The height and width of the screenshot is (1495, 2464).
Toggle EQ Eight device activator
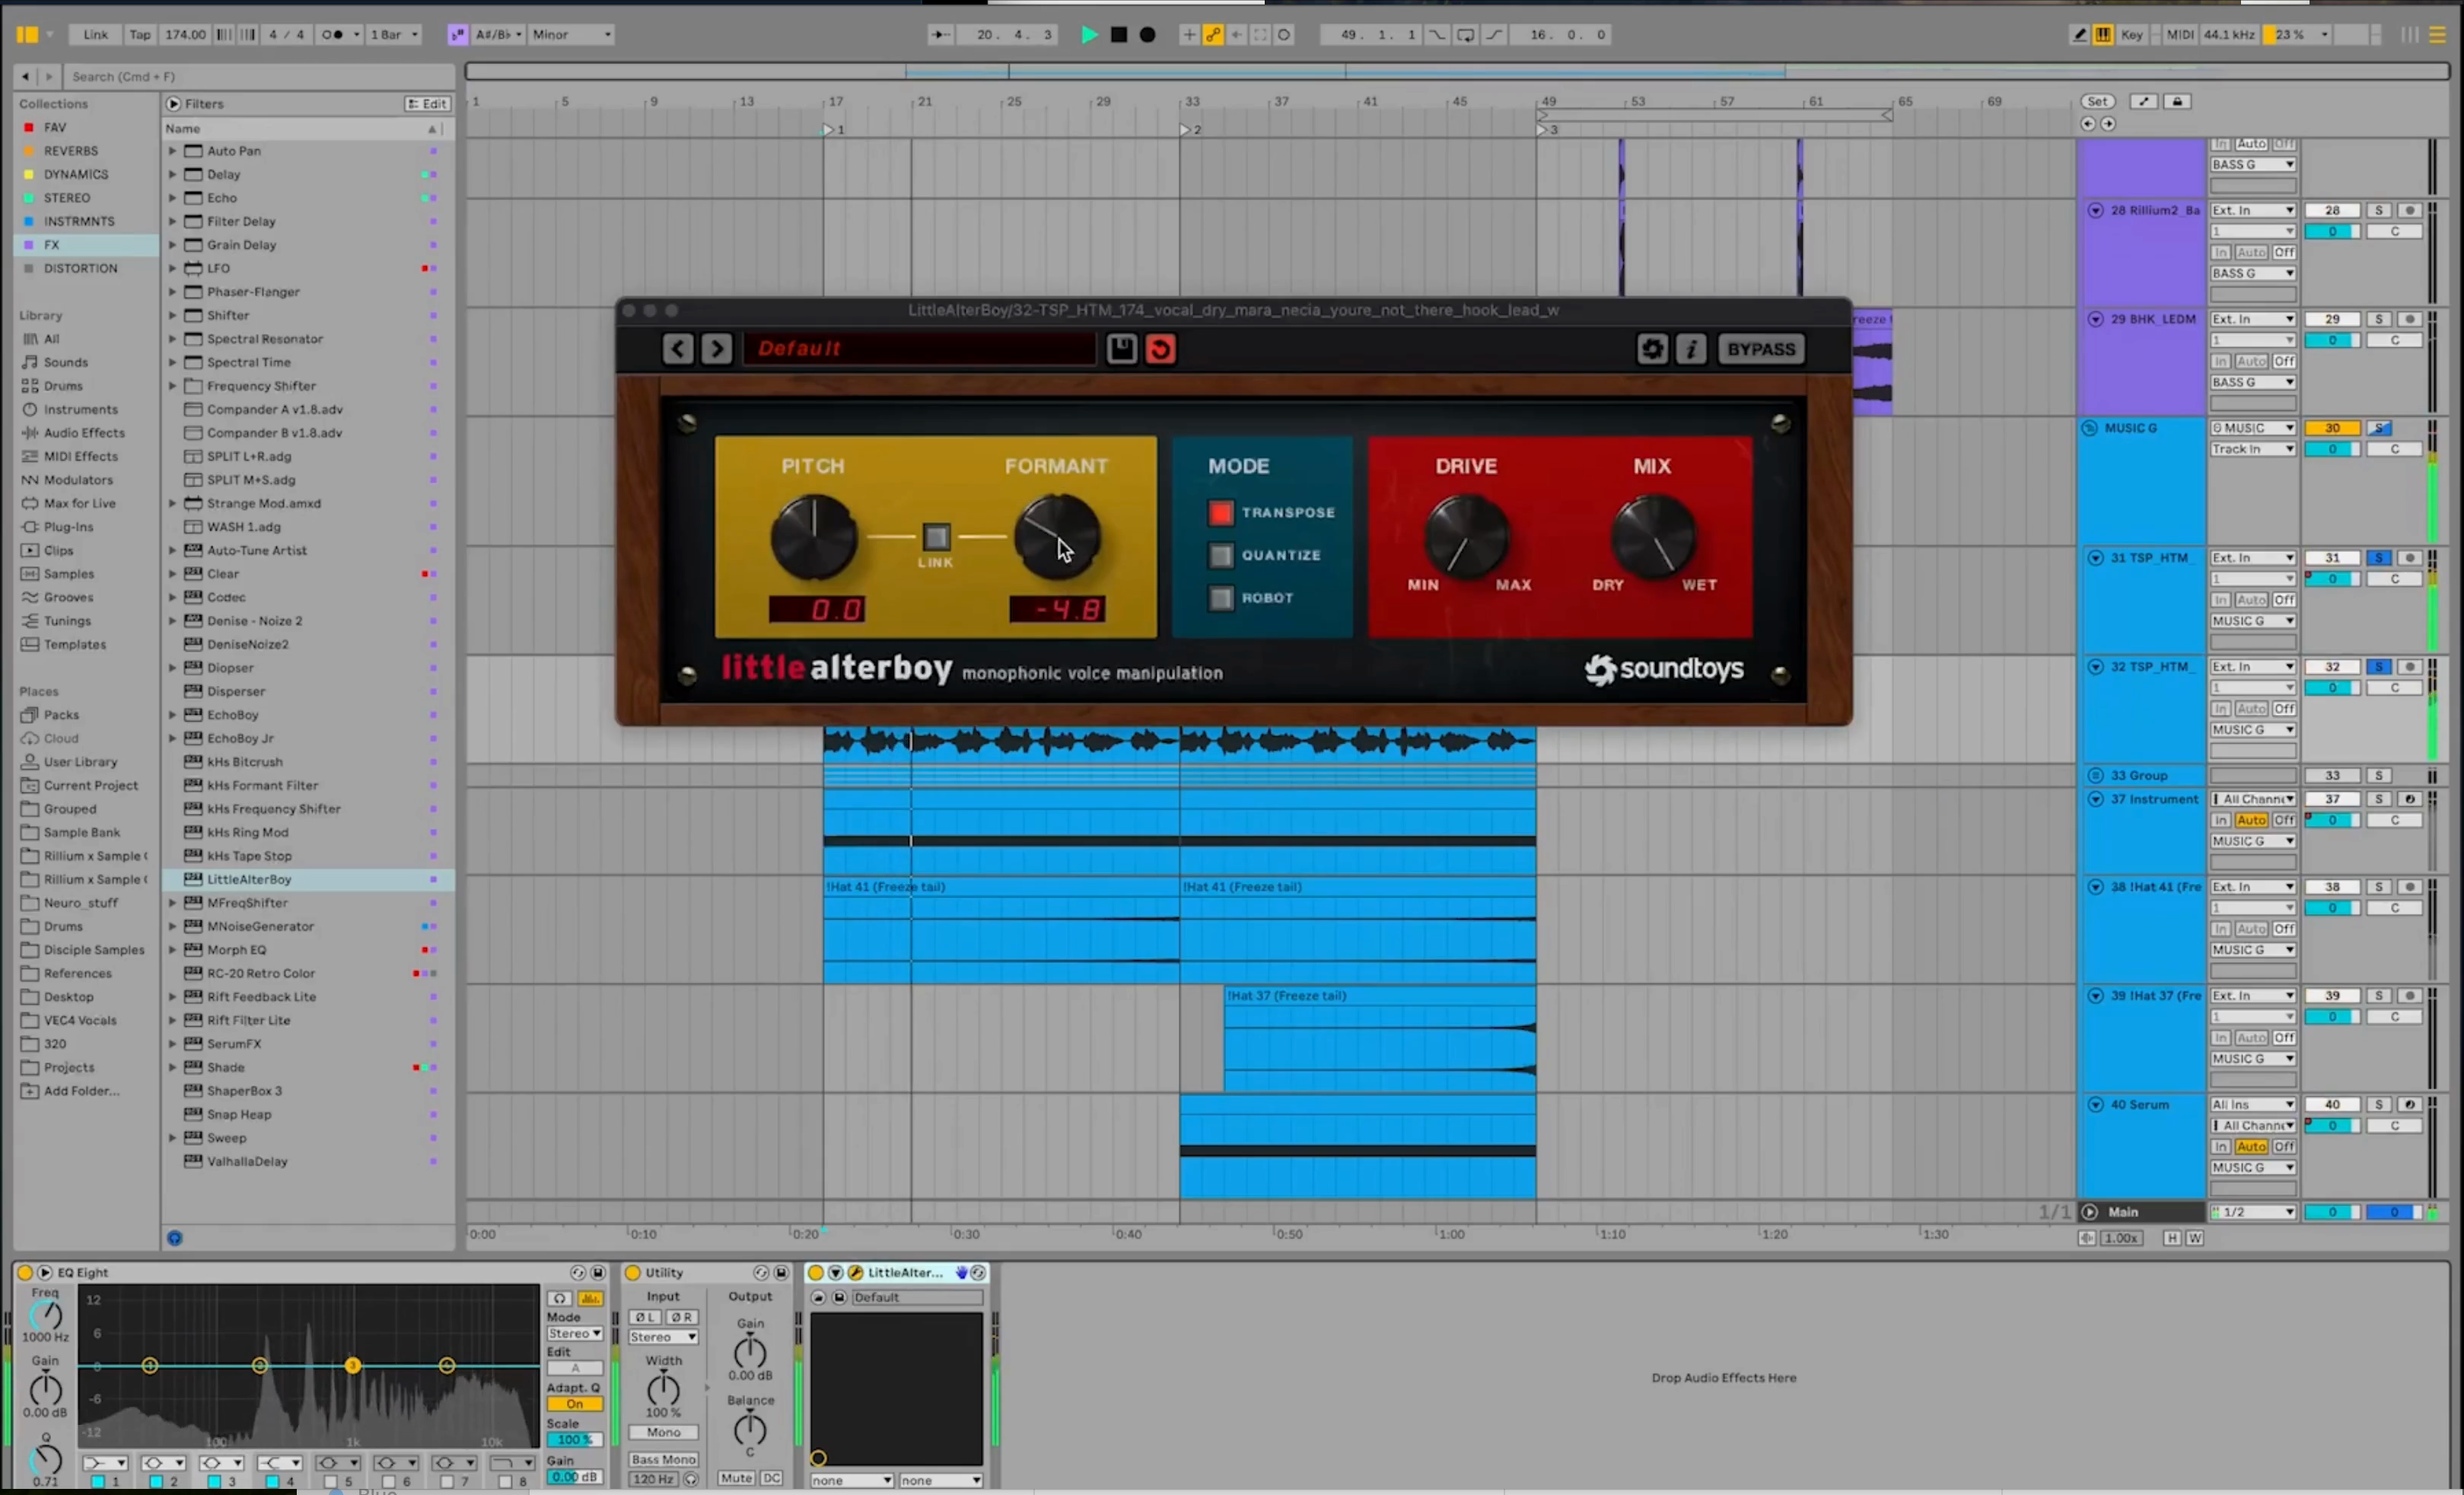25,1272
